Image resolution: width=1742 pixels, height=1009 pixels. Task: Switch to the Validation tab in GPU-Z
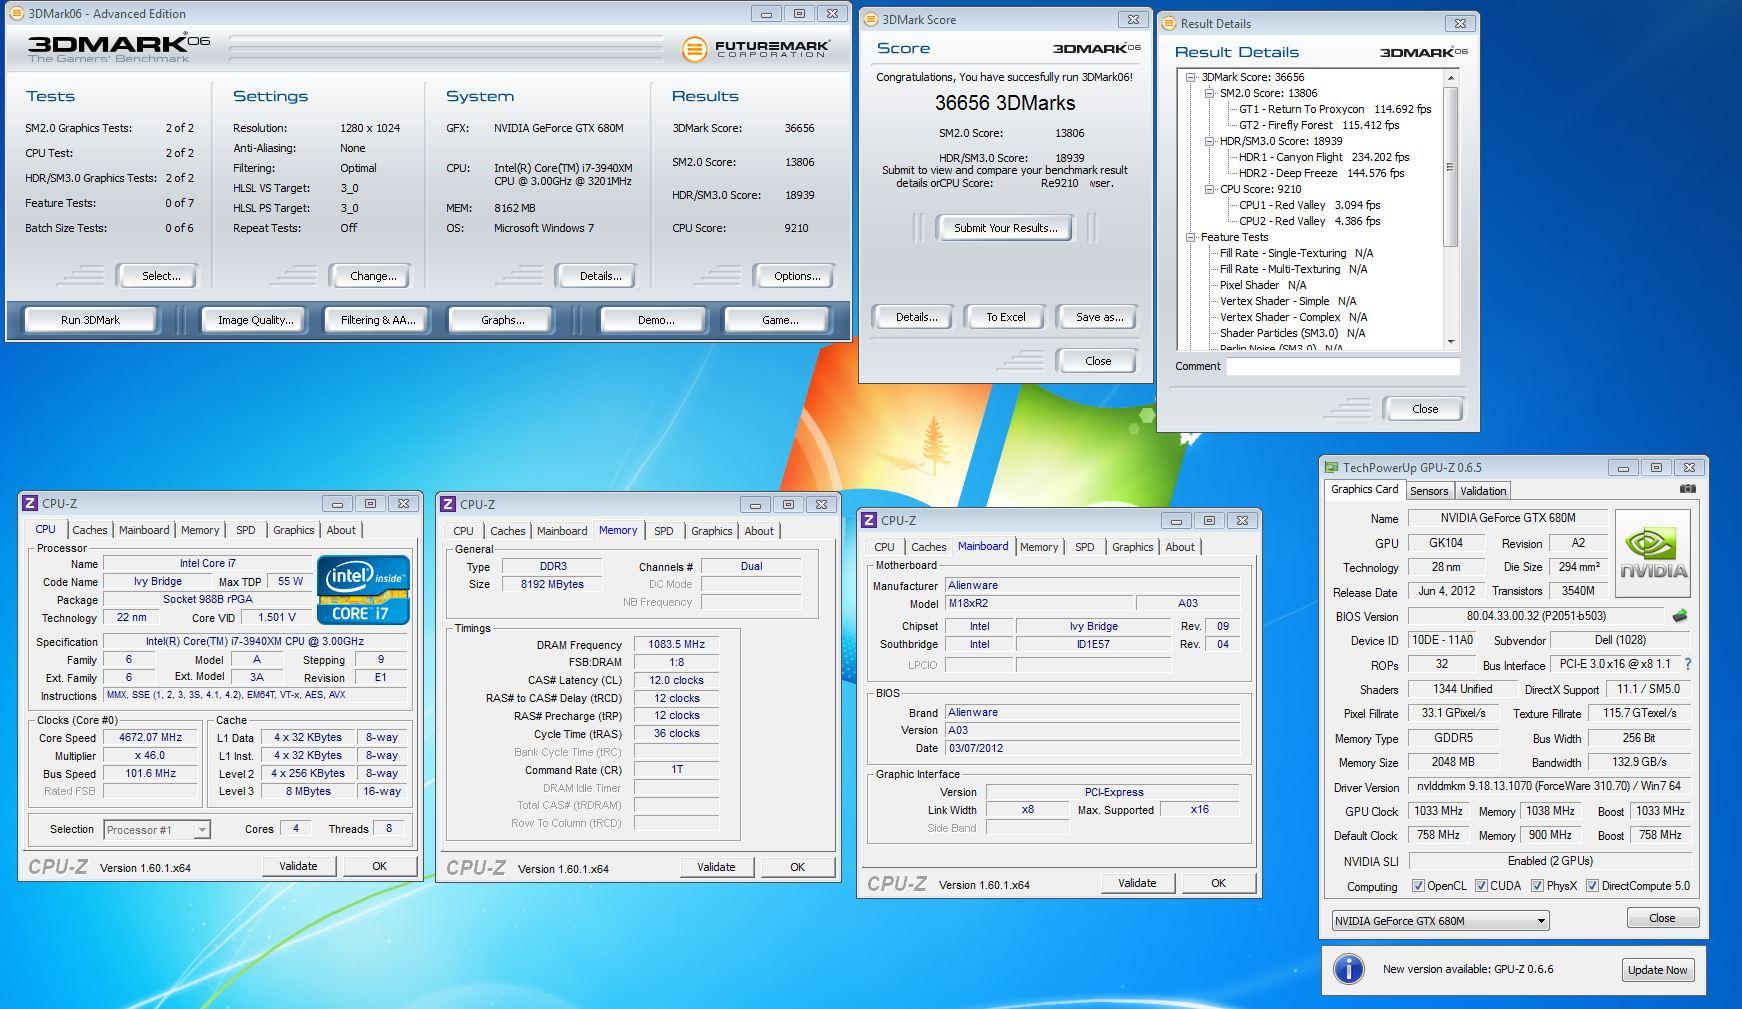(x=1483, y=491)
